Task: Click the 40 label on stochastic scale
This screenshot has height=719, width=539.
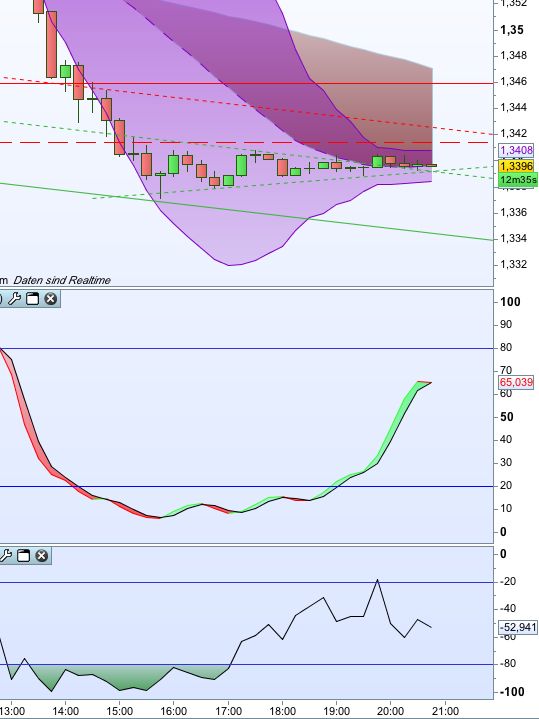Action: [506, 440]
